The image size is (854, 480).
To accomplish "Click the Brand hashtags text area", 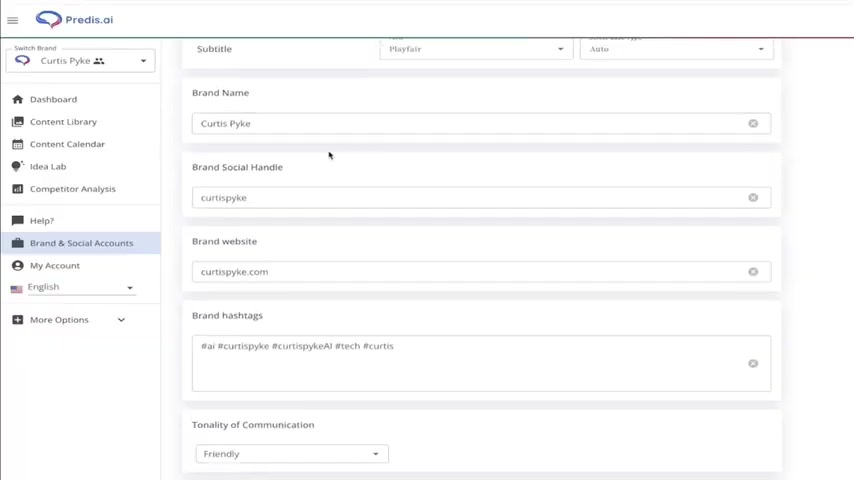I will (x=481, y=363).
